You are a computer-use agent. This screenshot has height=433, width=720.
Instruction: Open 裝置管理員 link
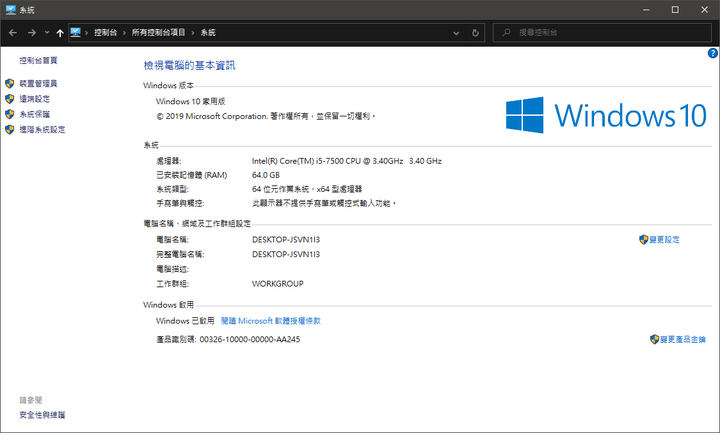pos(39,84)
